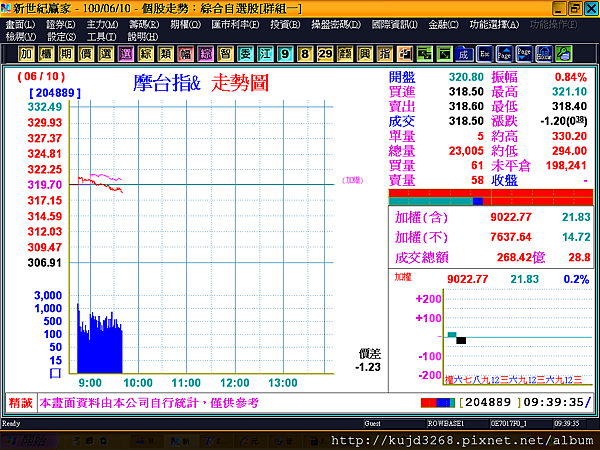
Task: Click the green key/lock toolbar icon
Action: (x=564, y=54)
